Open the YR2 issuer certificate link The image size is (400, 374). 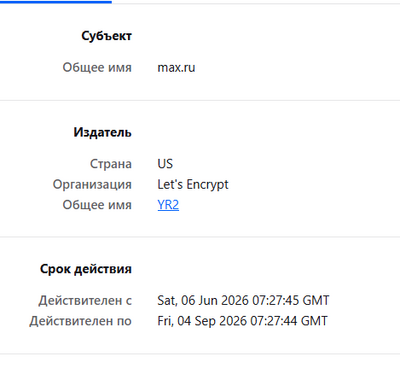tap(168, 205)
